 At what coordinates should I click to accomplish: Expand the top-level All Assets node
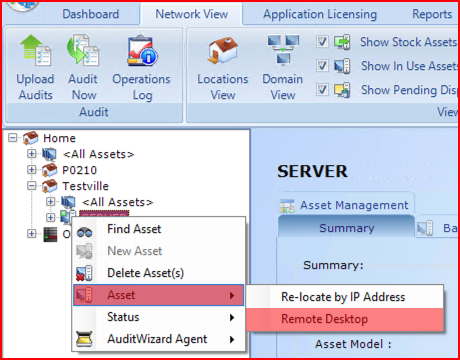coord(31,154)
